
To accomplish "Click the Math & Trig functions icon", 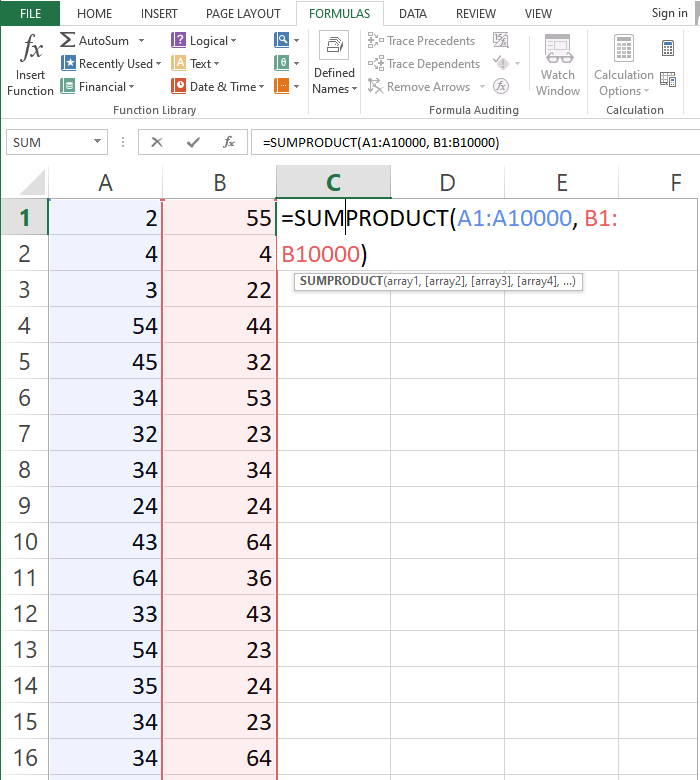I will 282,63.
